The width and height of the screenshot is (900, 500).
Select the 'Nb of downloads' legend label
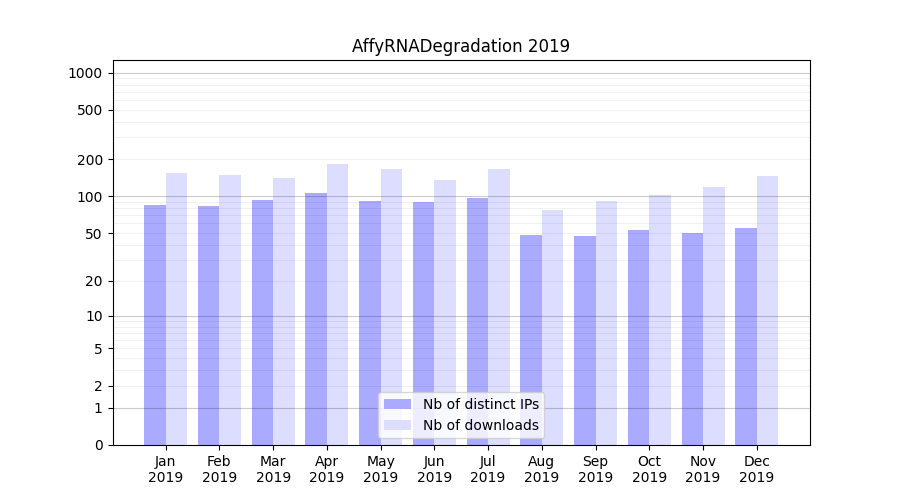[480, 425]
